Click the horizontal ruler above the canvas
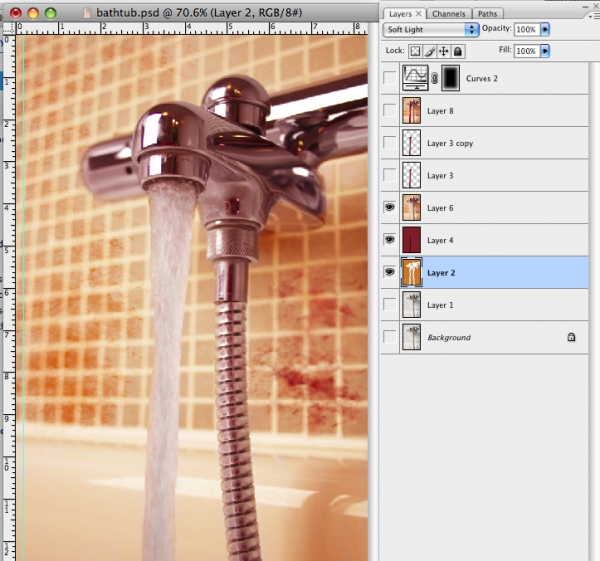 tap(191, 29)
